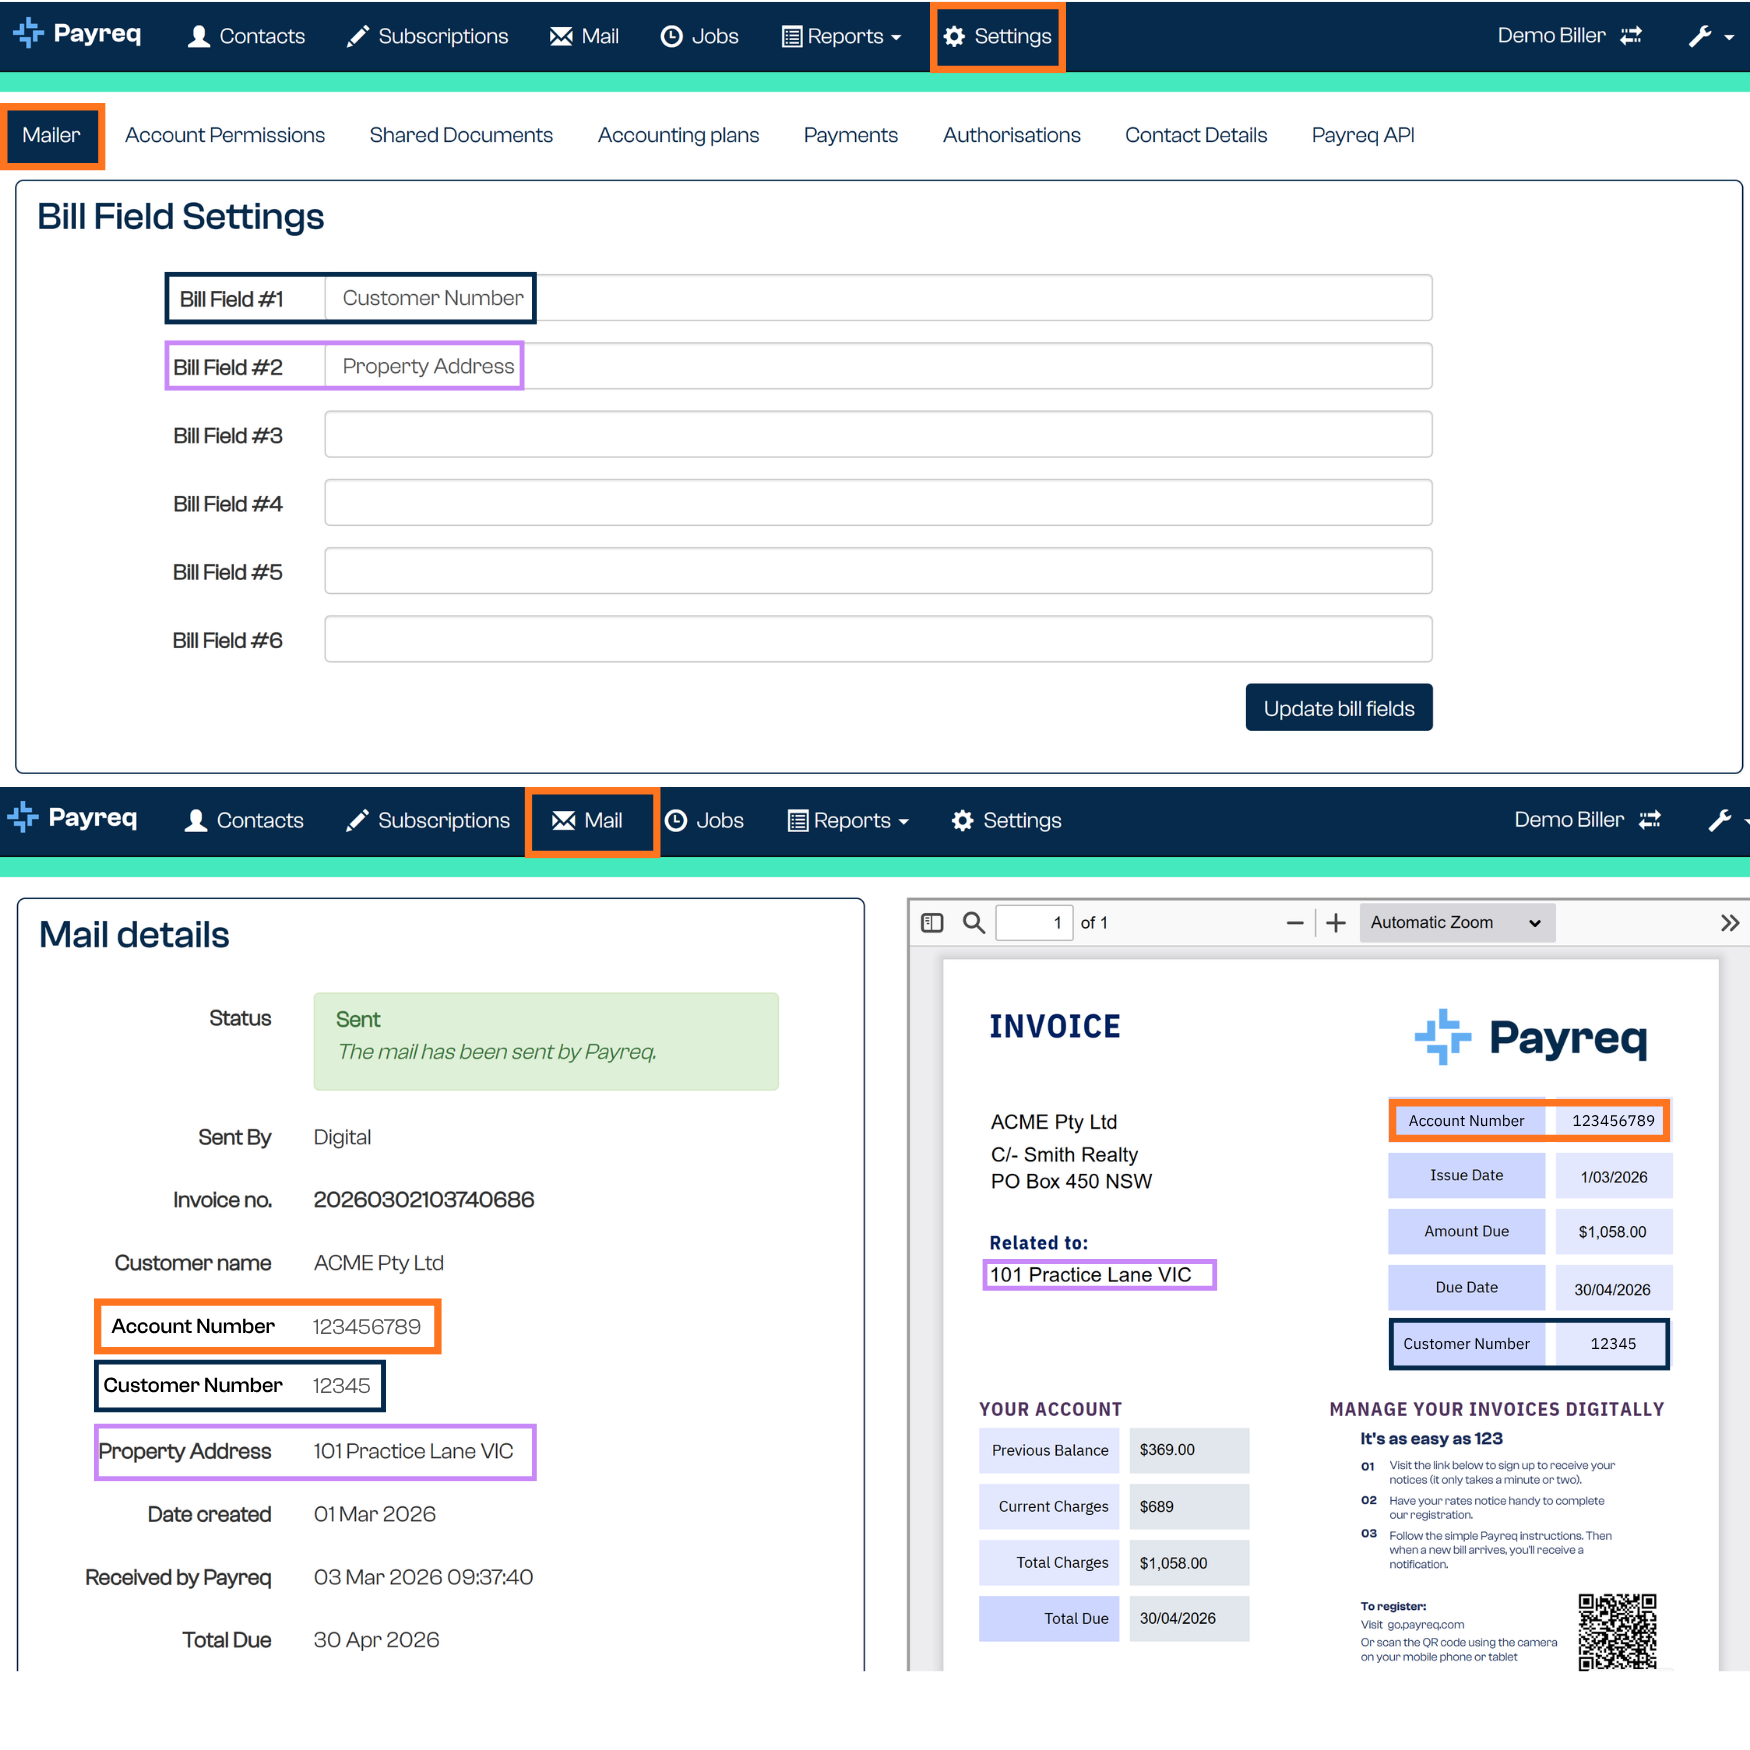
Task: Switch to the Contact Details tab
Action: [x=1196, y=135]
